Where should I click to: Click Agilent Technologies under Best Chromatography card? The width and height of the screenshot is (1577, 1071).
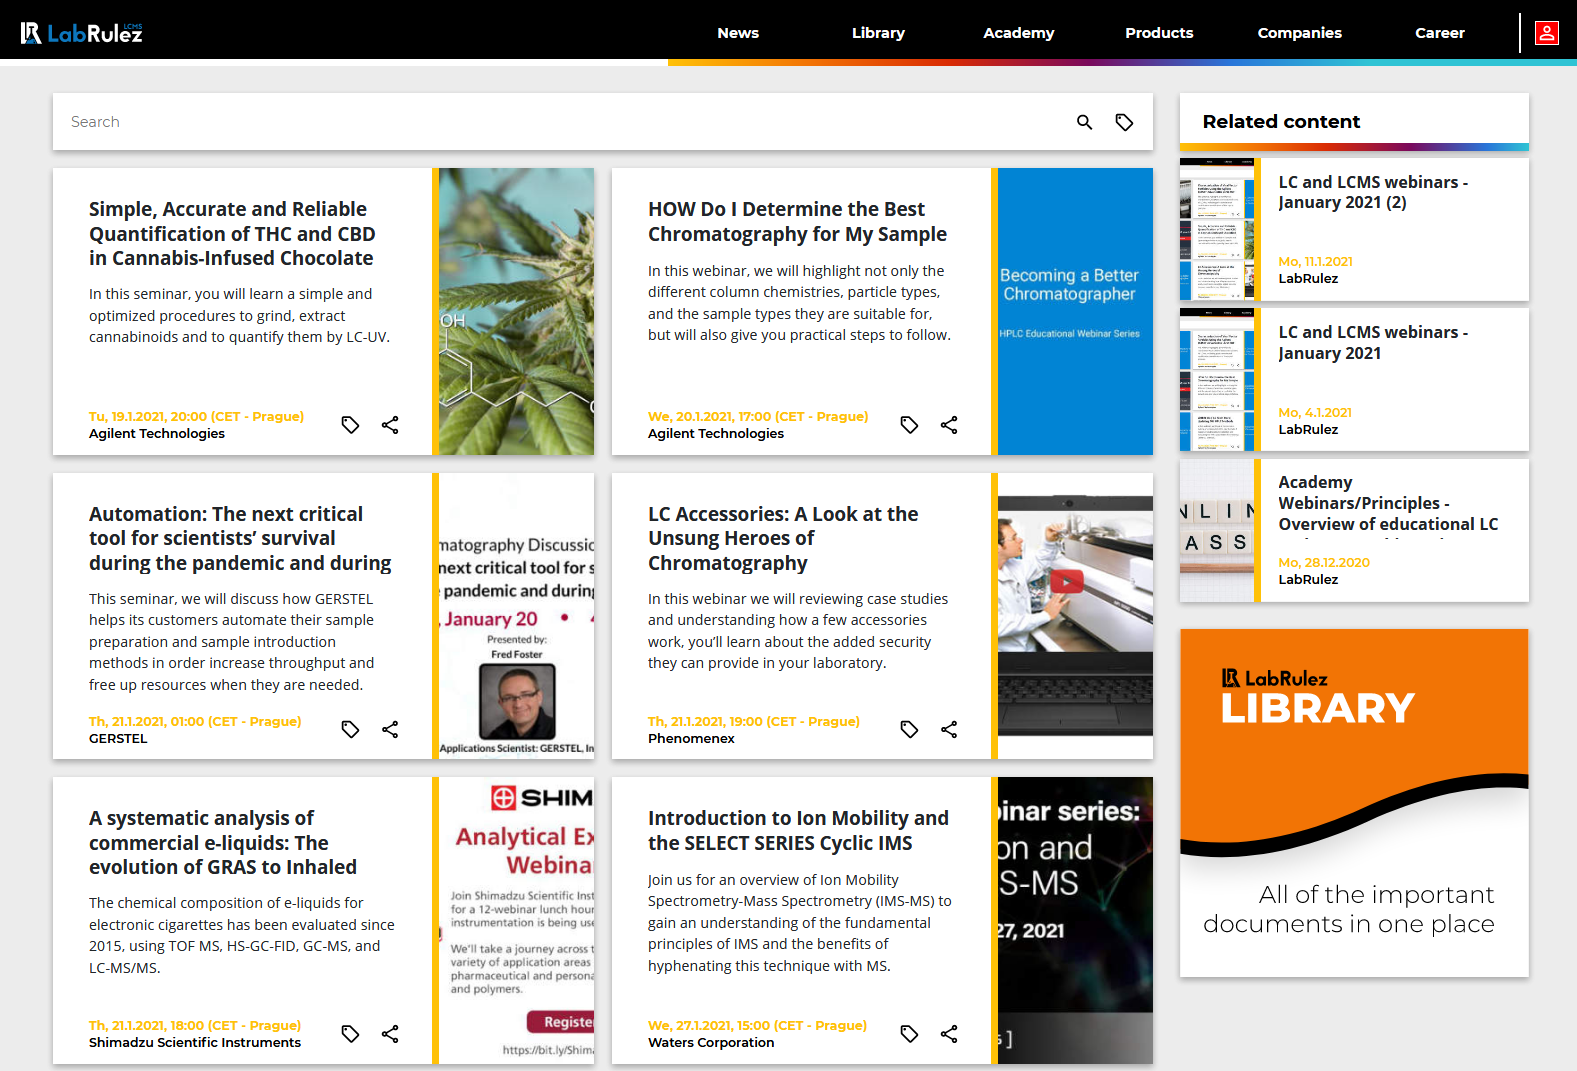pos(716,434)
